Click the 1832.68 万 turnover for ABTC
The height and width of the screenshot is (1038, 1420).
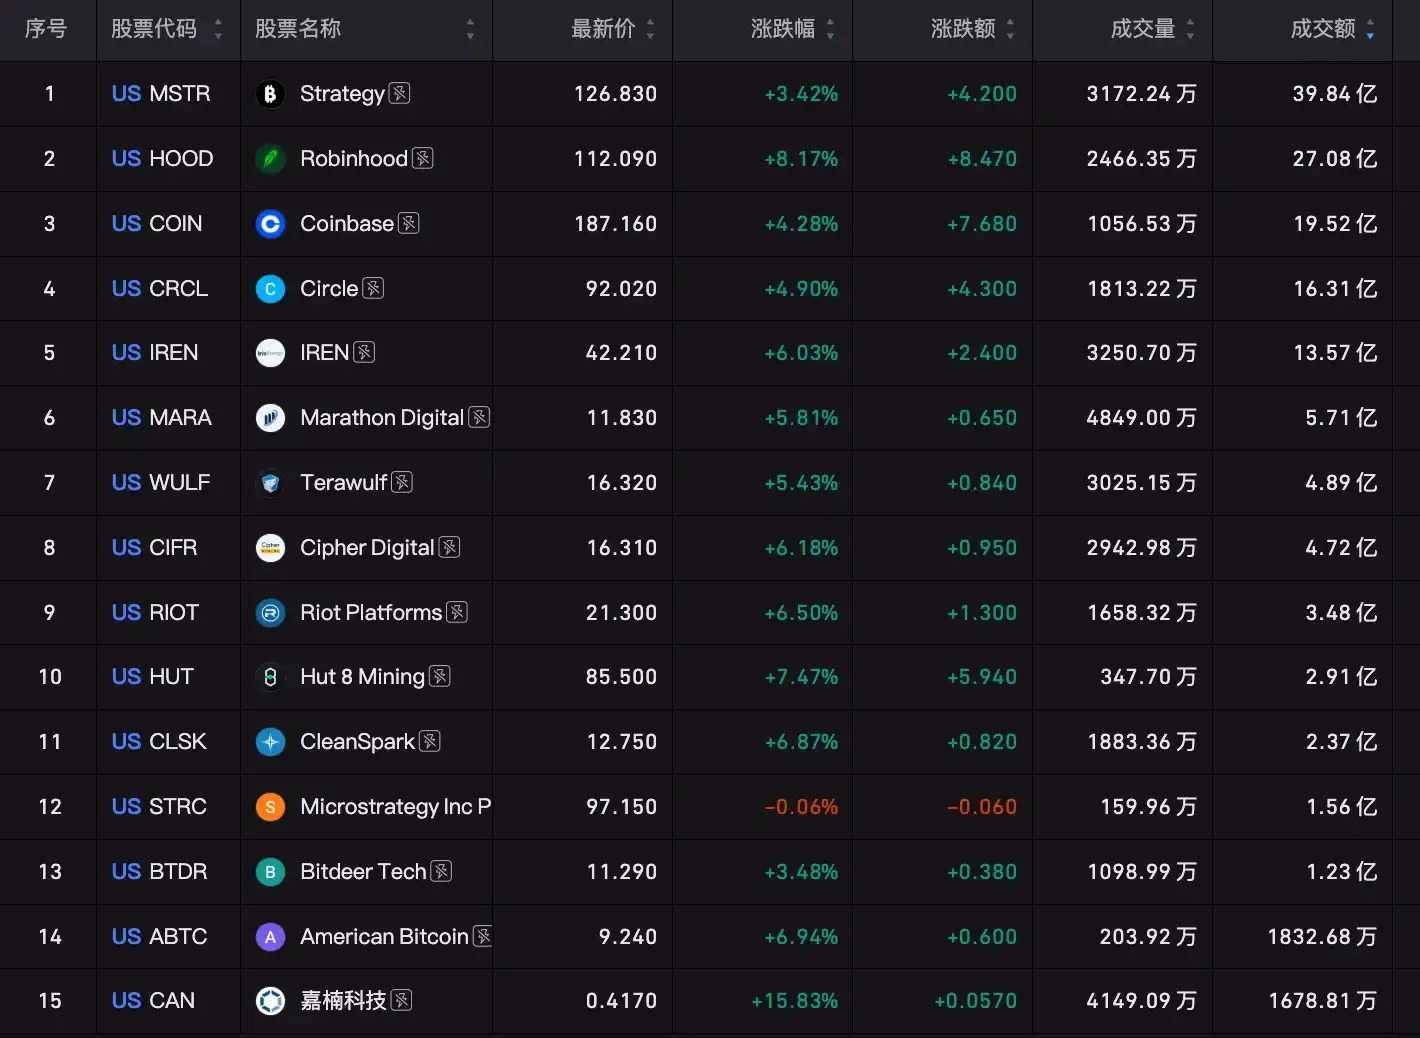pyautogui.click(x=1322, y=937)
